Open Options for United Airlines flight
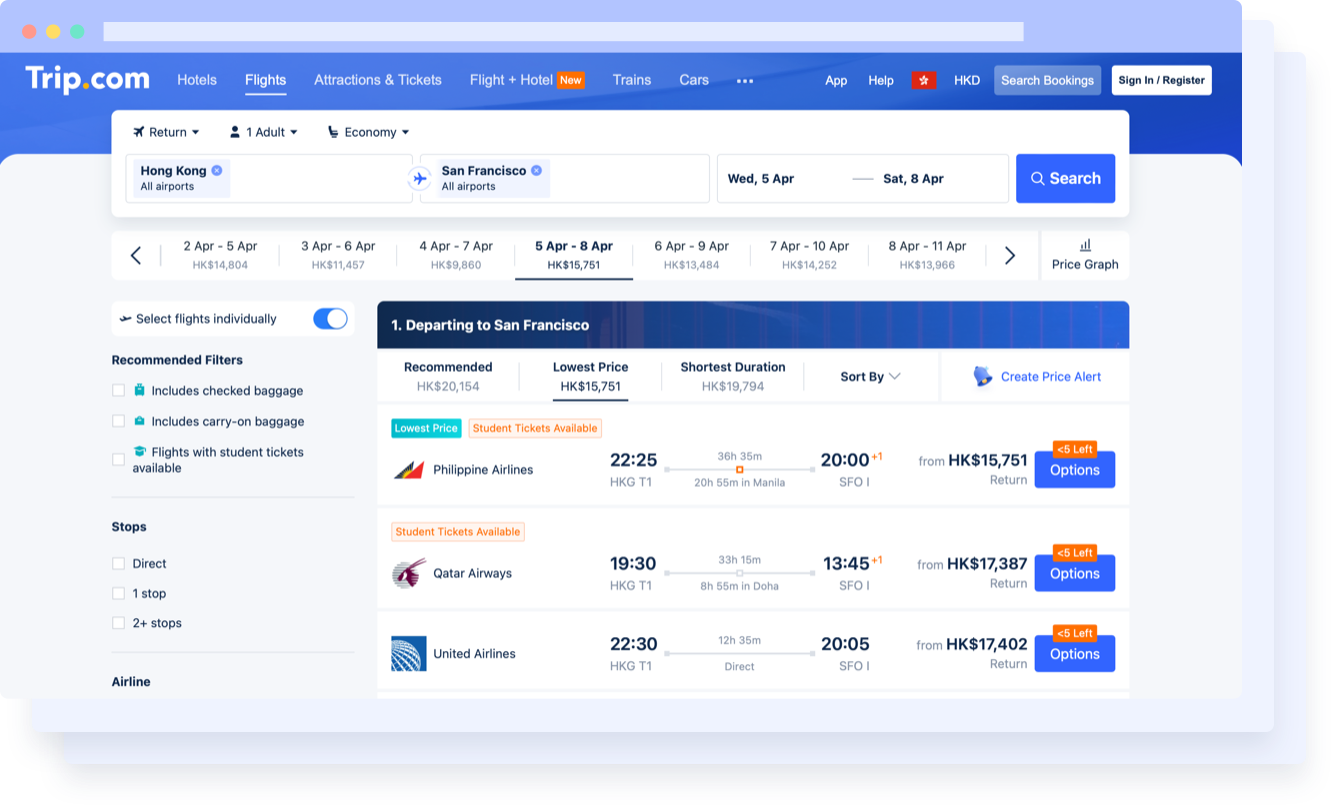Screen dimensions: 1334x808 click(x=1075, y=654)
